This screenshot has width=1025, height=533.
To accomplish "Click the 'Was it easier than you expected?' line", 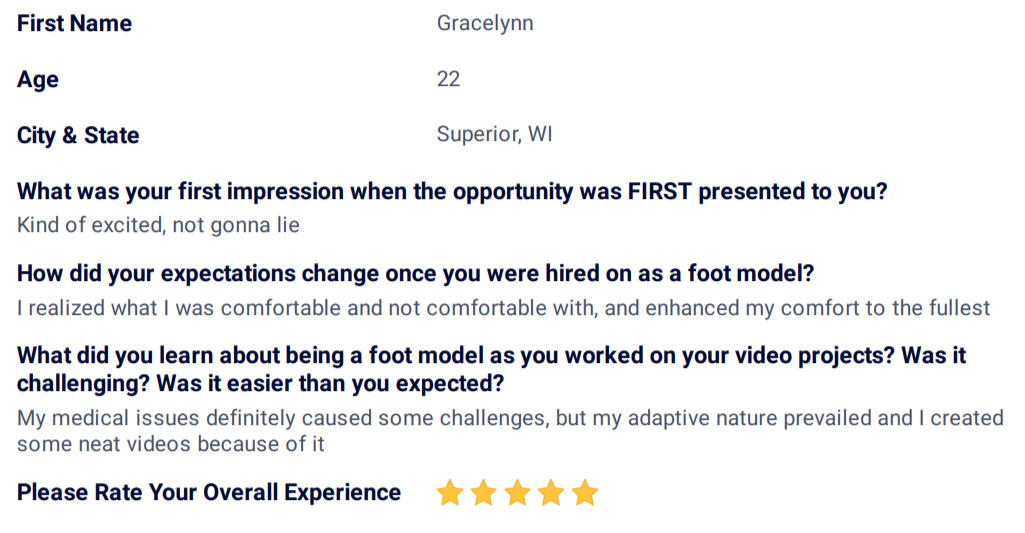I will click(x=330, y=383).
